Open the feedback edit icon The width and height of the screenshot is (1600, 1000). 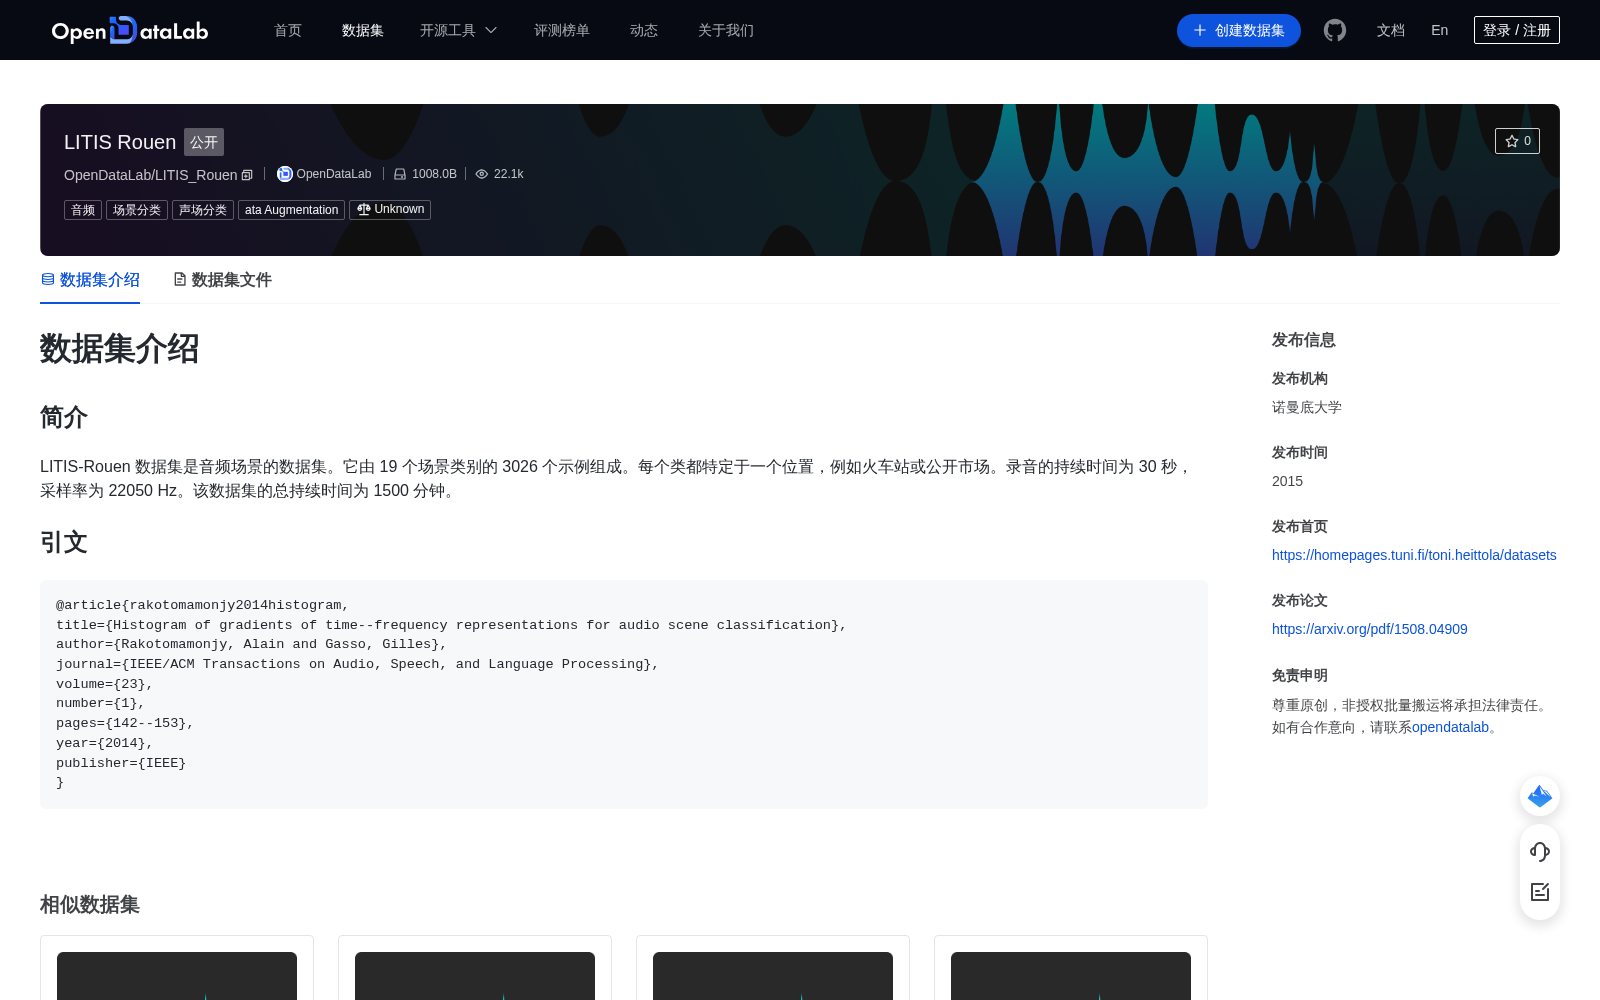point(1540,892)
